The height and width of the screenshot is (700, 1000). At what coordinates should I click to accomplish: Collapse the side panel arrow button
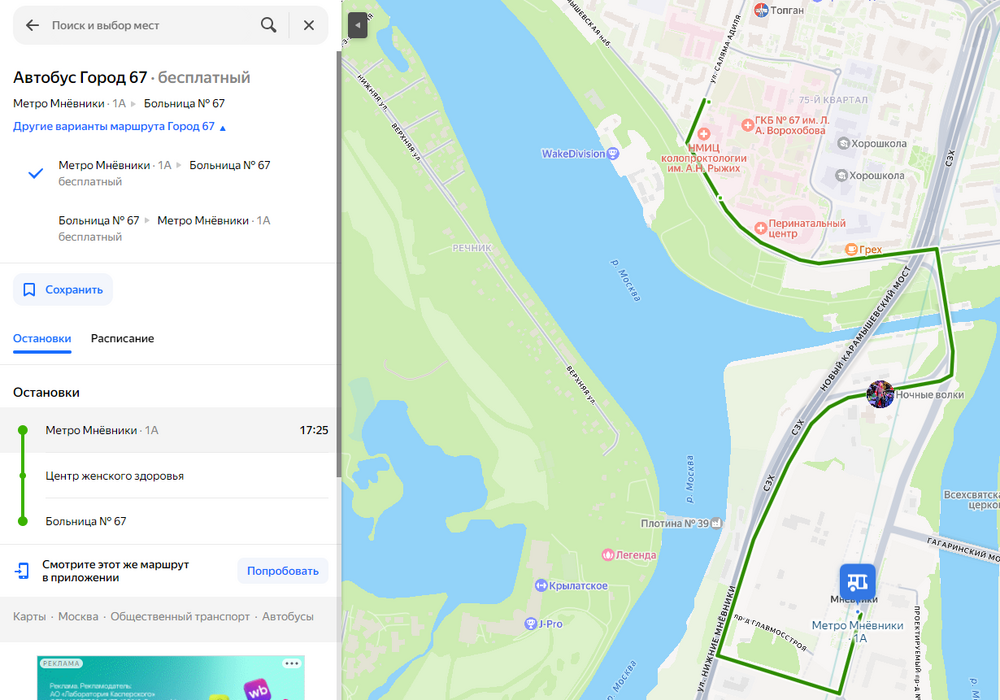pos(357,26)
